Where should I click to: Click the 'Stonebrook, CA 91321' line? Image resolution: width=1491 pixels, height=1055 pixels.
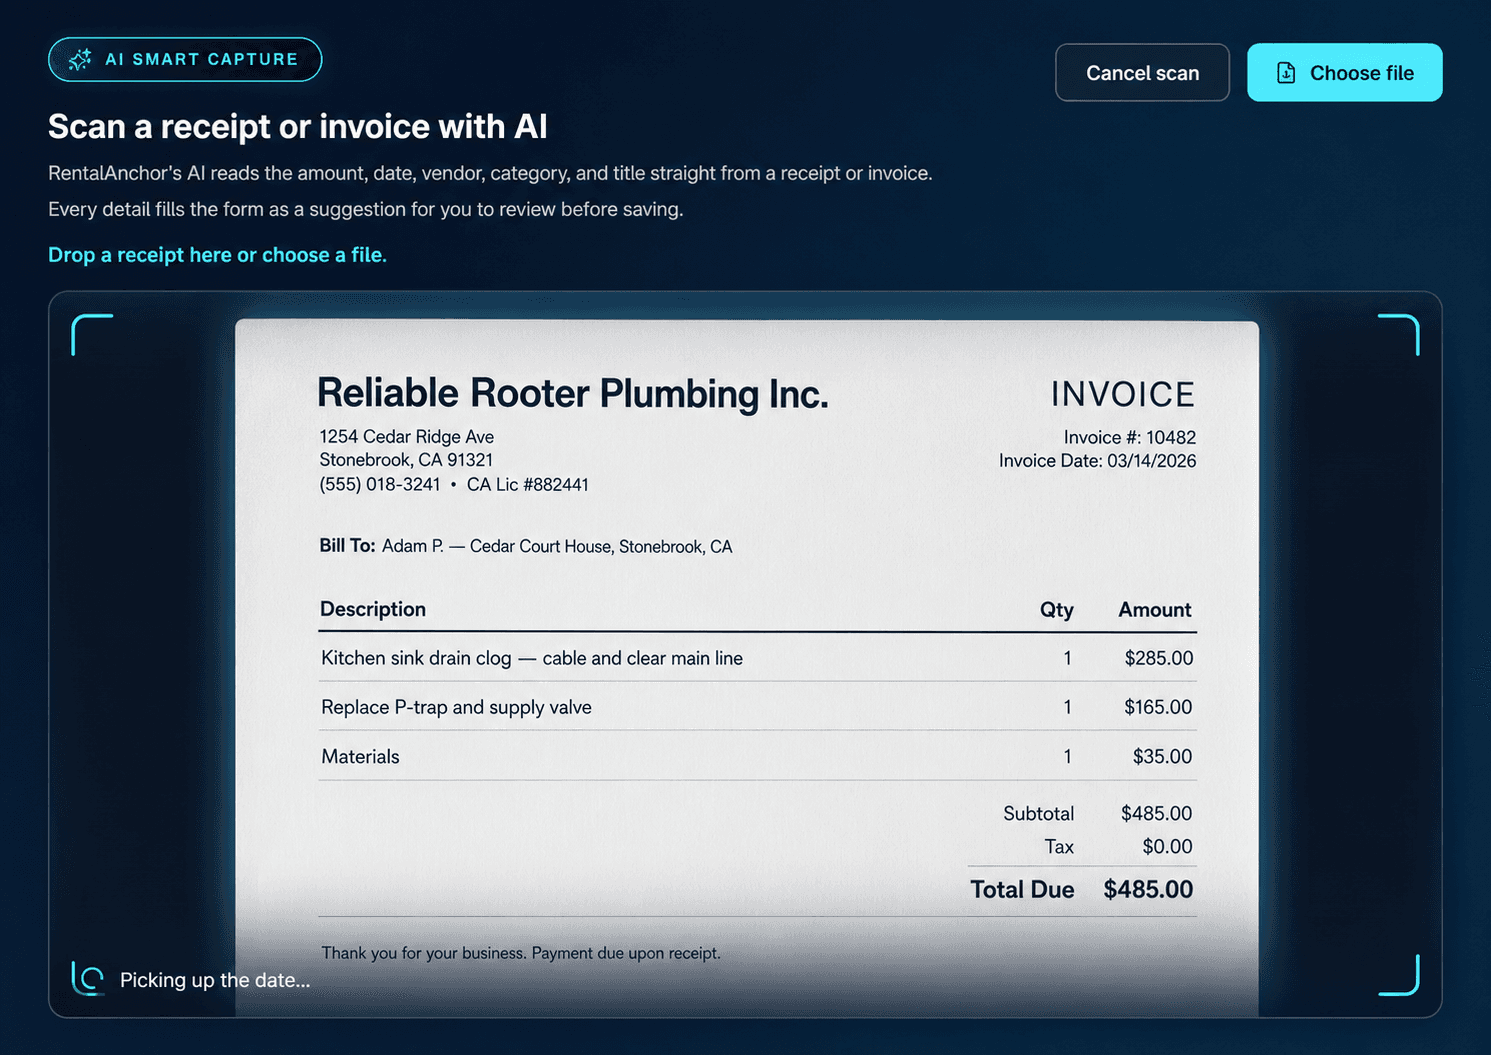406,460
